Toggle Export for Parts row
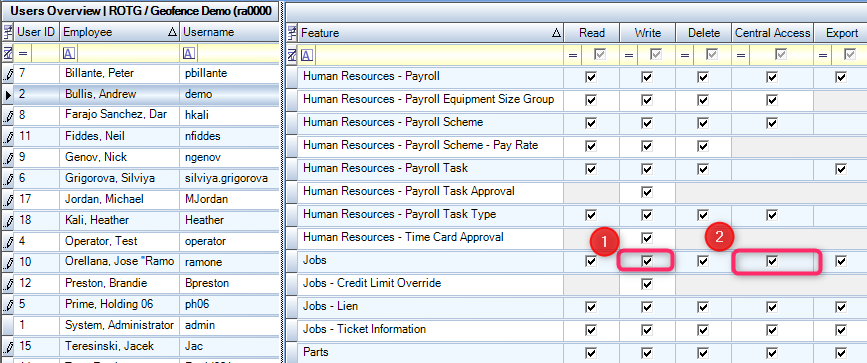 (x=841, y=352)
